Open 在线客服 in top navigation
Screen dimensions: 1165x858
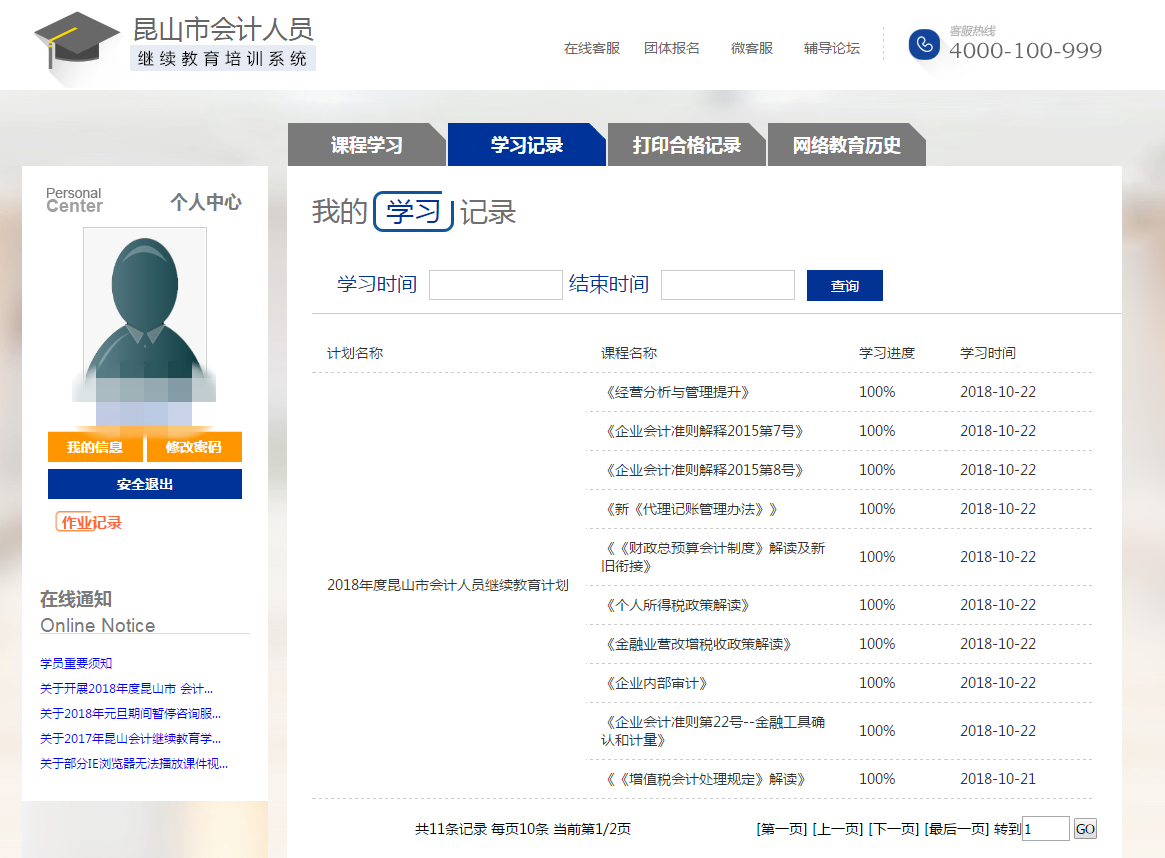(592, 48)
